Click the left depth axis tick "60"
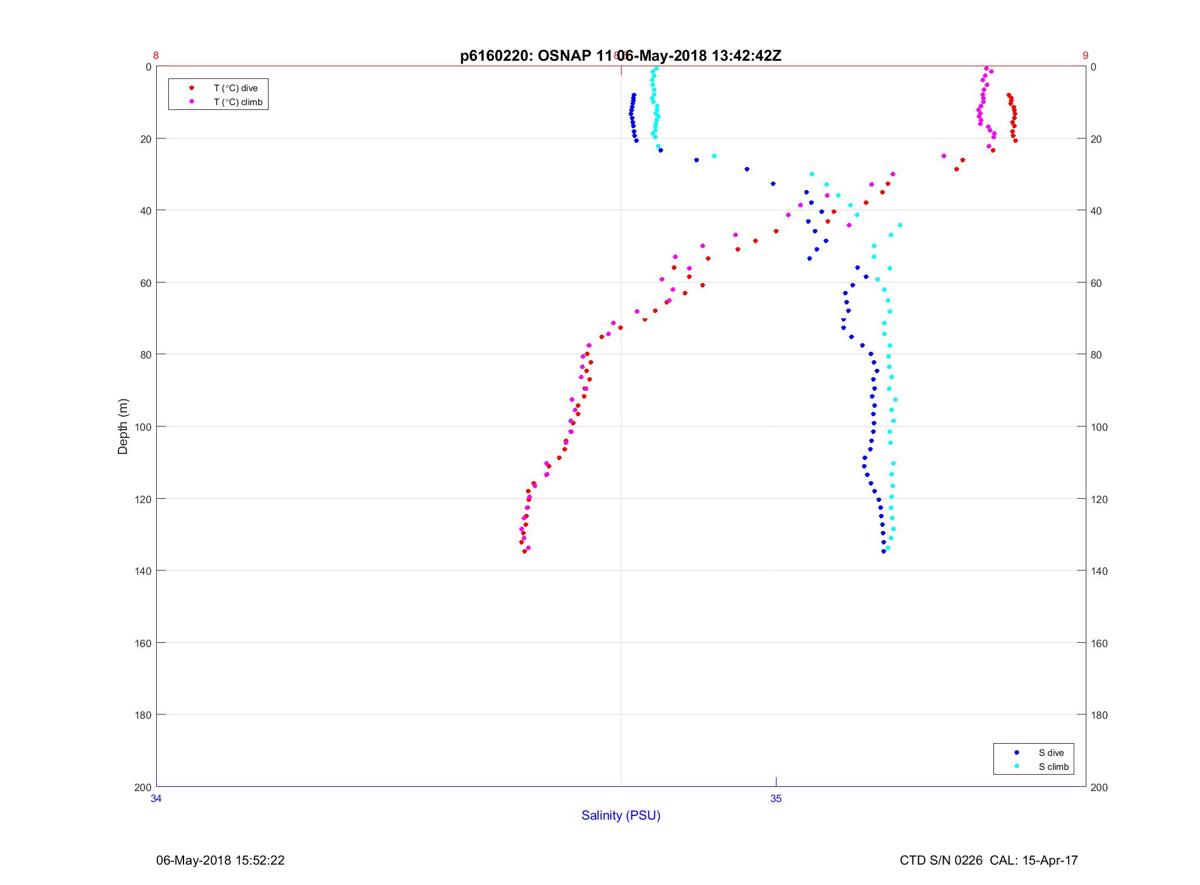1200x885 pixels. pyautogui.click(x=144, y=283)
